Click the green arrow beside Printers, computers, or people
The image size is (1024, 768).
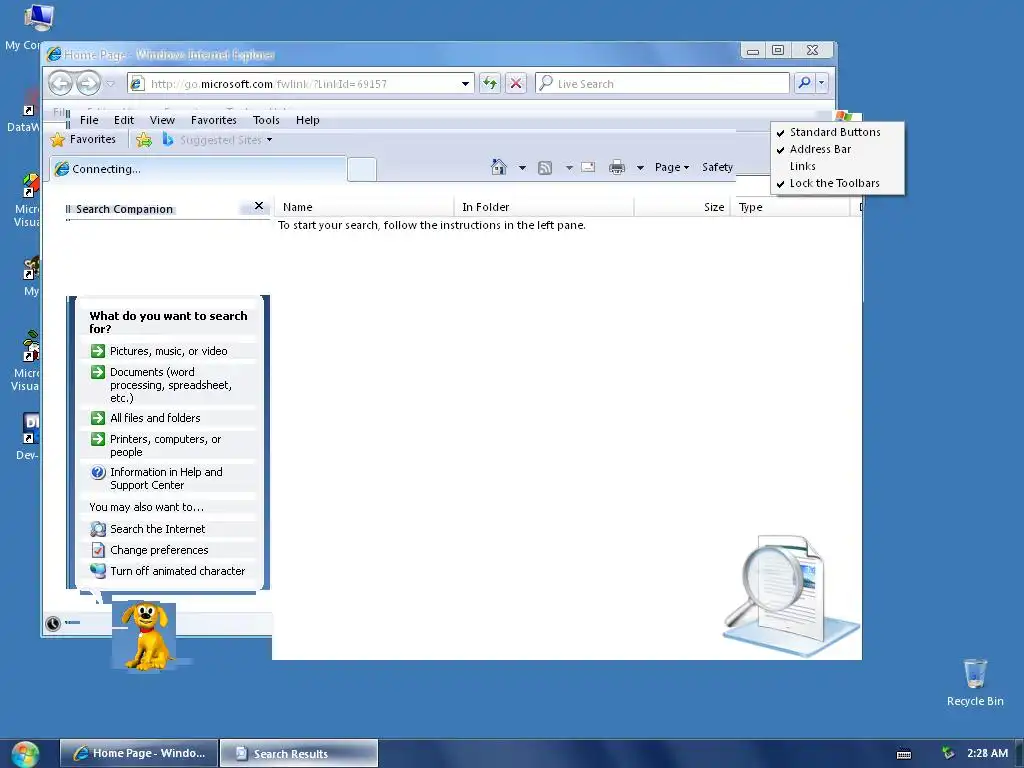[x=98, y=439]
